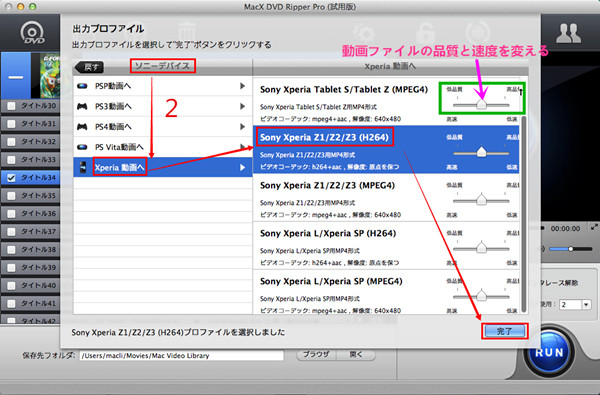
Task: Click the DVD disc icon
Action: [32, 33]
